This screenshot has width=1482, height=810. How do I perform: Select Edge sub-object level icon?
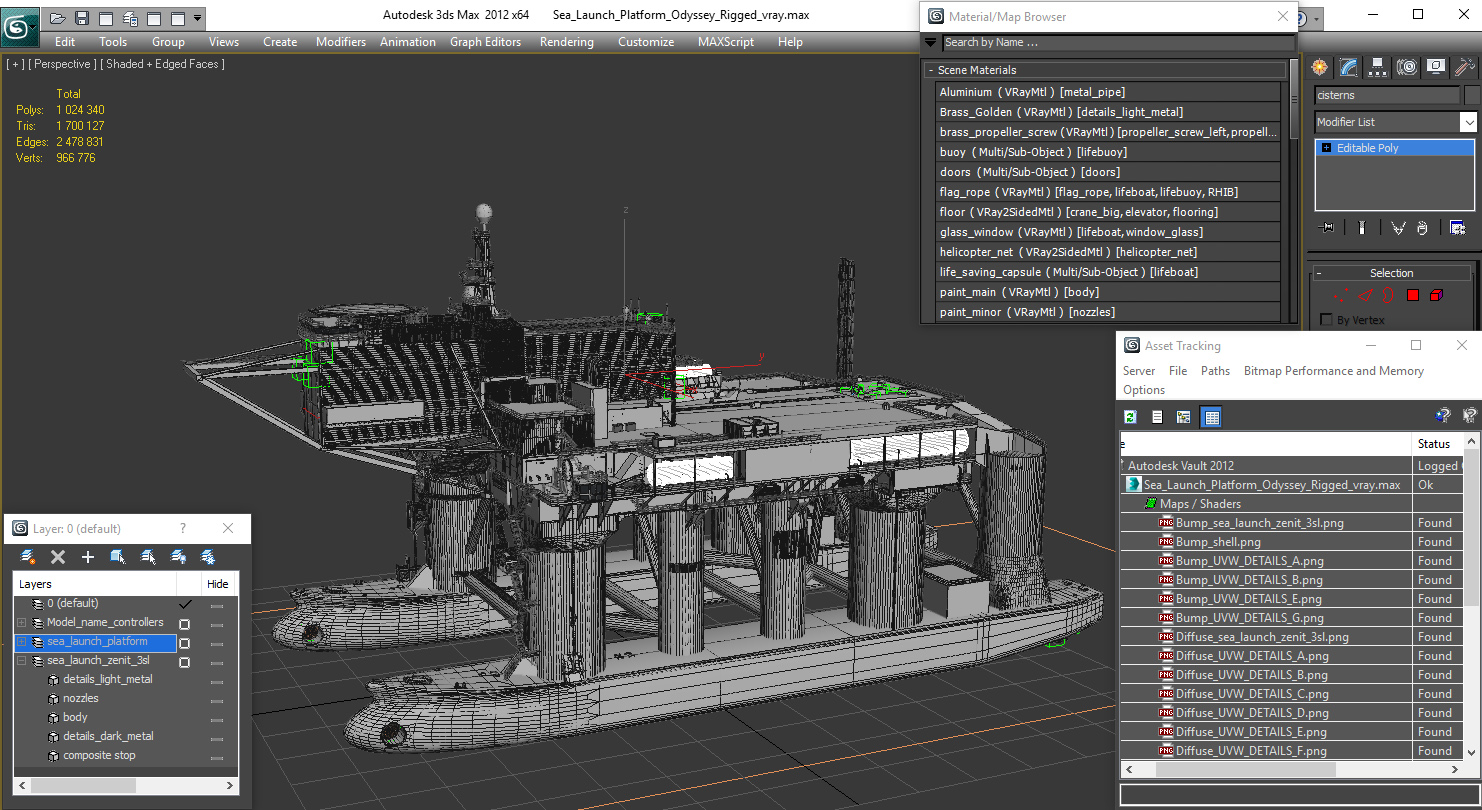click(x=1365, y=295)
